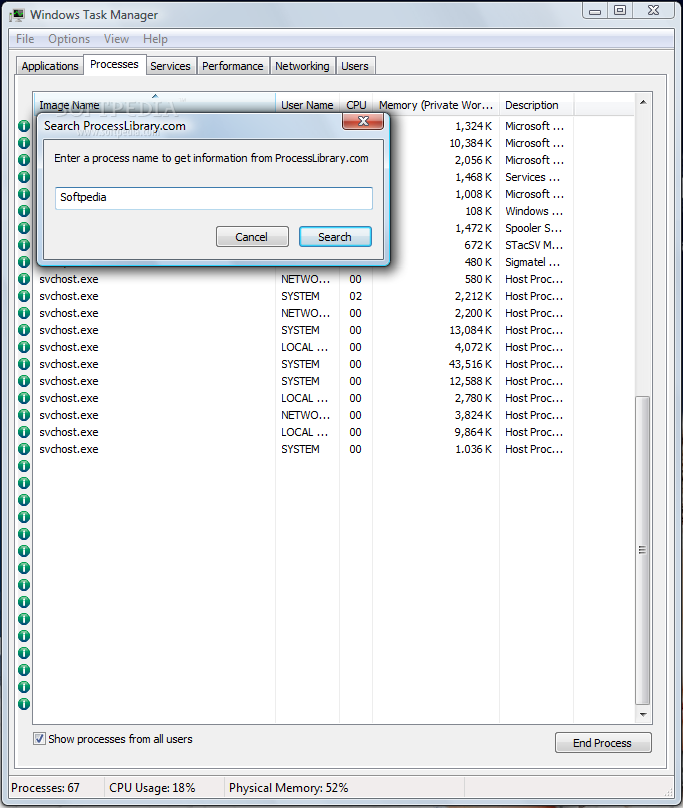Click info icon beside the 12,588 K svchost.exe row
The image size is (683, 808).
(x=24, y=381)
